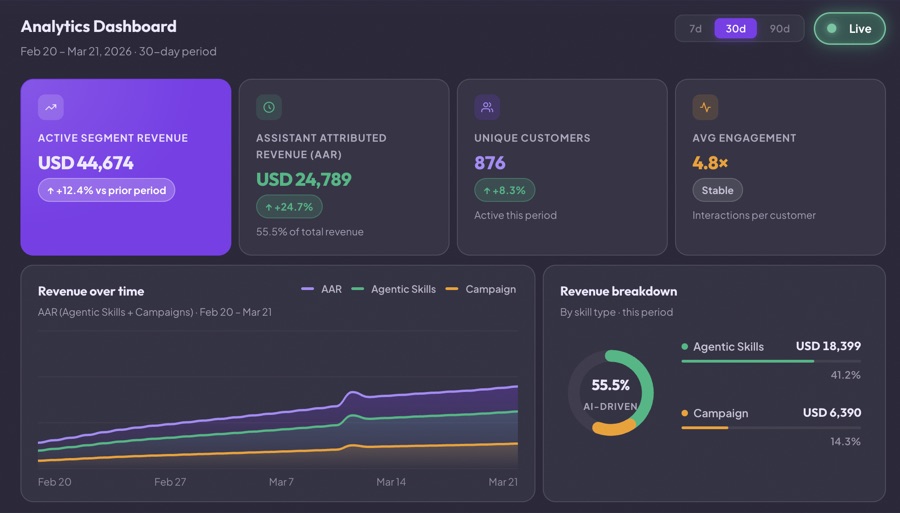Click the 'Interactions per customer' caption
Viewport: 900px width, 513px height.
point(754,215)
